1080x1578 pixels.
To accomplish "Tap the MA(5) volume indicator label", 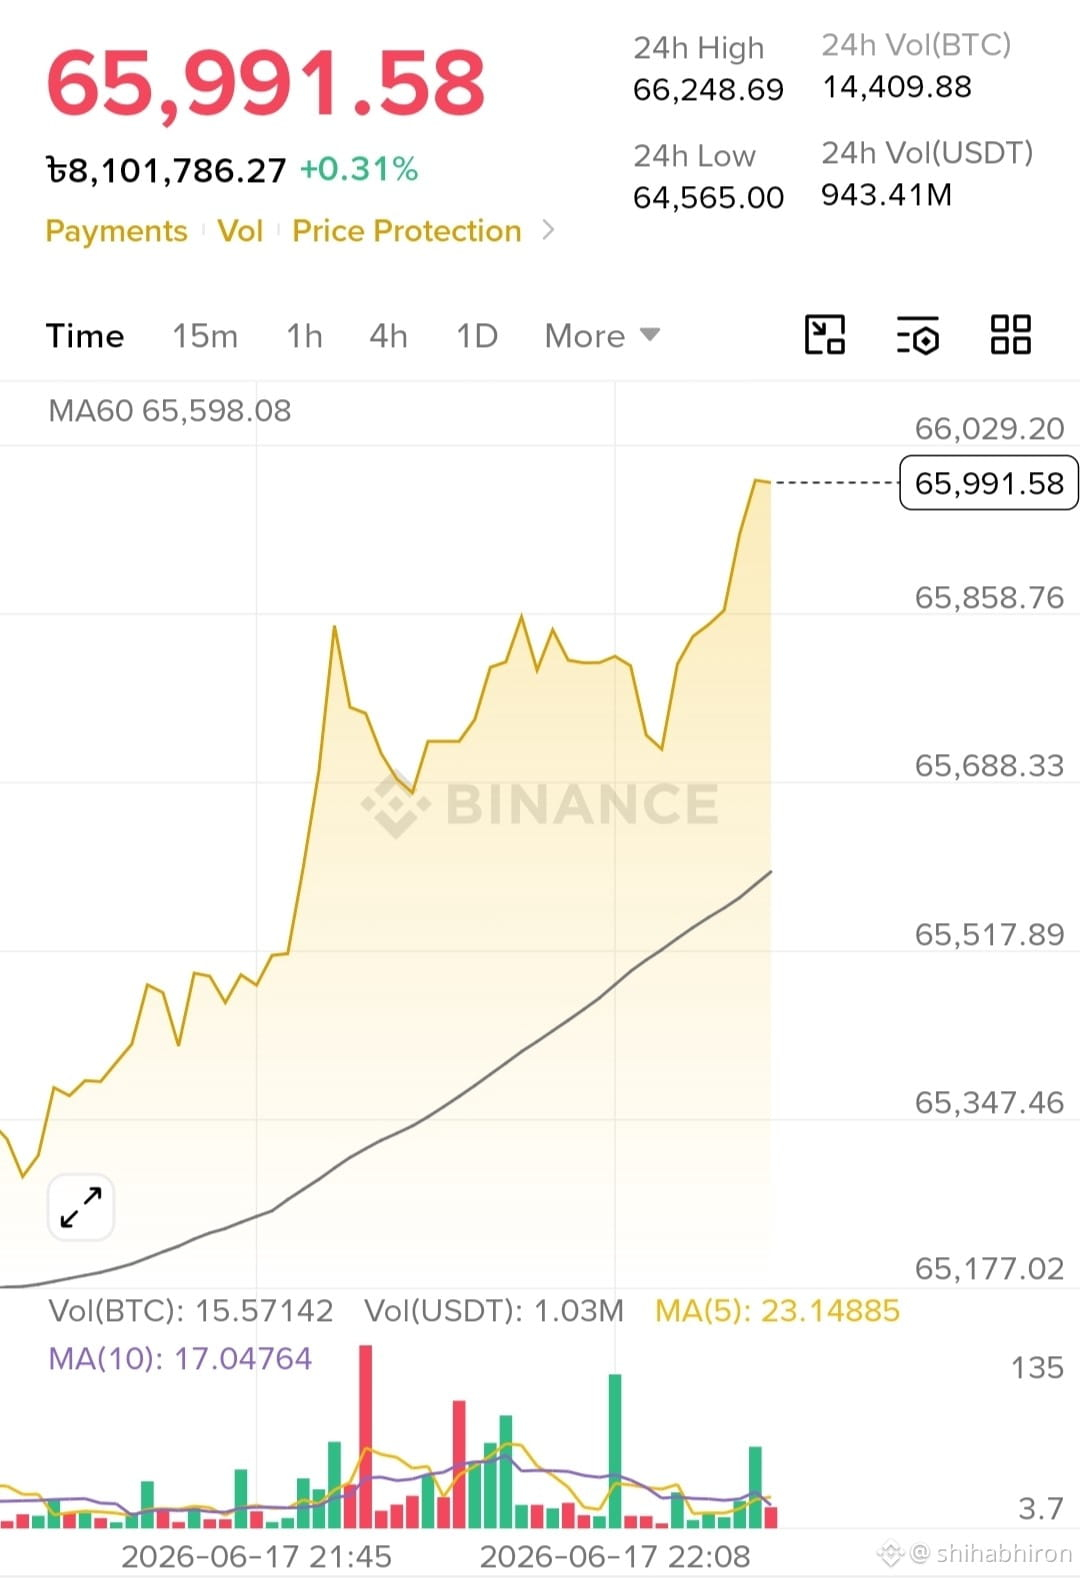I will pyautogui.click(x=777, y=1311).
